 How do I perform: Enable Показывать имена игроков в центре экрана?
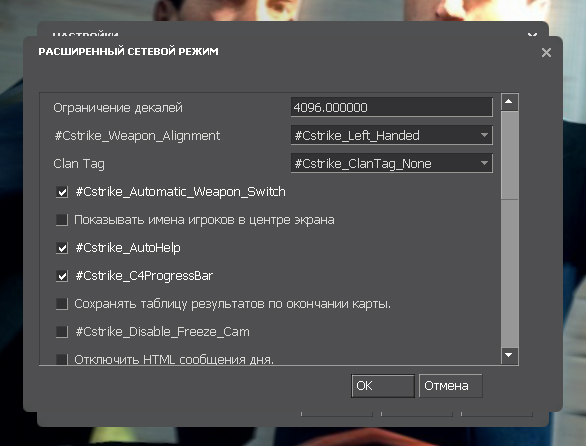tap(62, 220)
